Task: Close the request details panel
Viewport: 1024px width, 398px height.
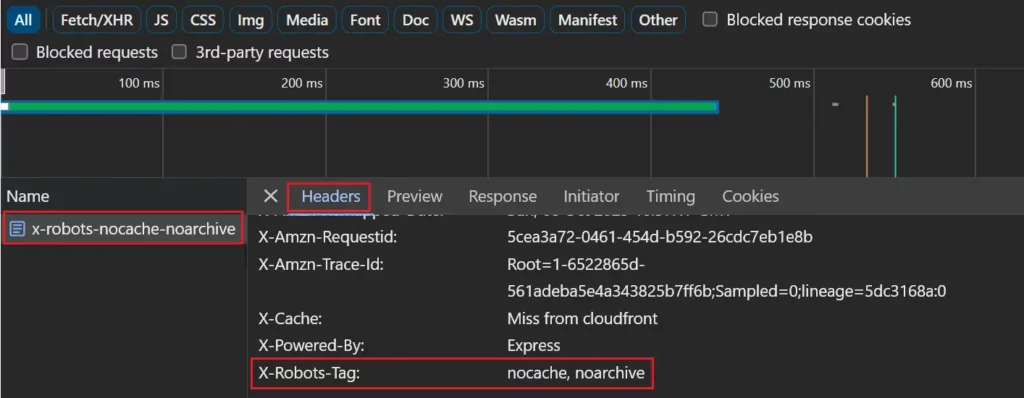Action: click(x=270, y=196)
